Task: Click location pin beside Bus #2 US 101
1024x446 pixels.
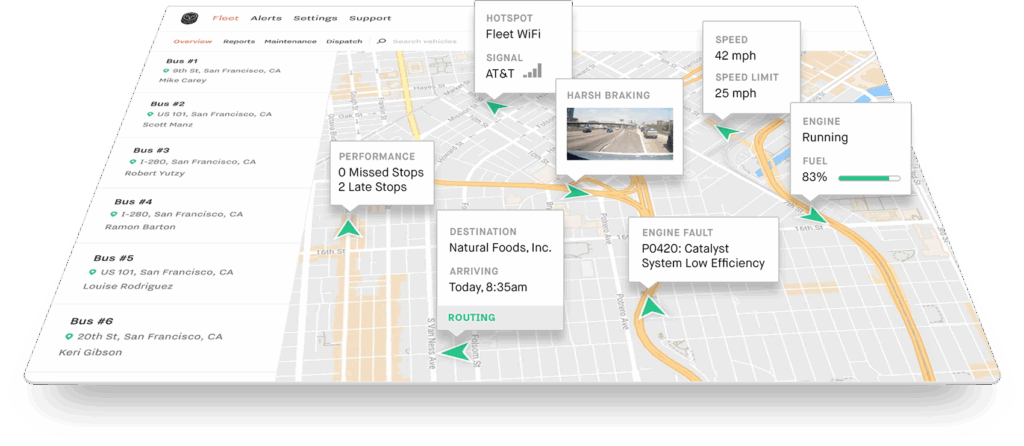Action: click(x=151, y=114)
